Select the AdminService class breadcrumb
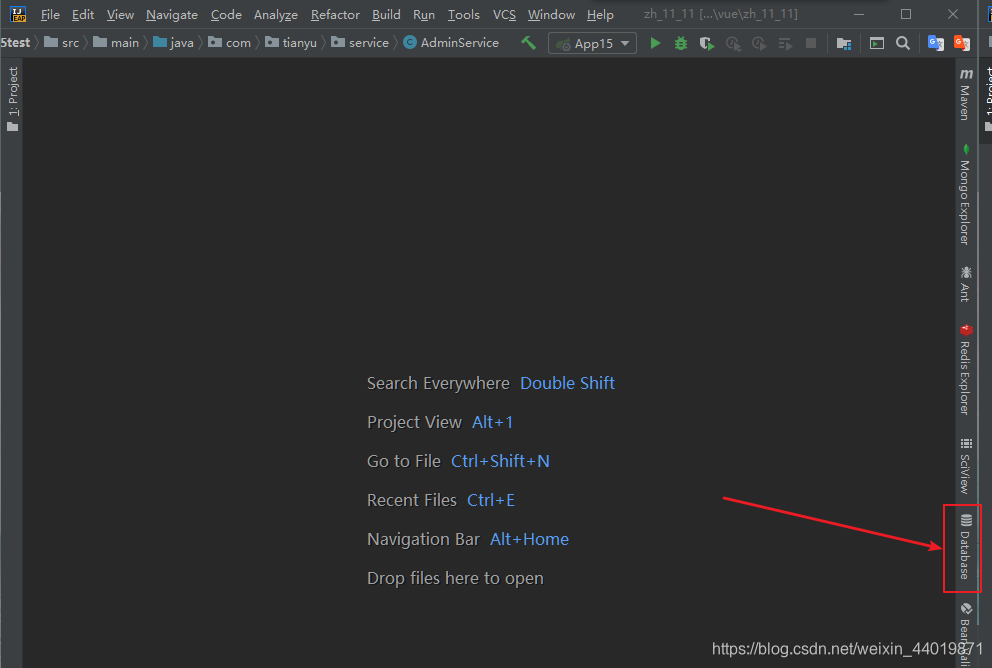 pyautogui.click(x=452, y=43)
